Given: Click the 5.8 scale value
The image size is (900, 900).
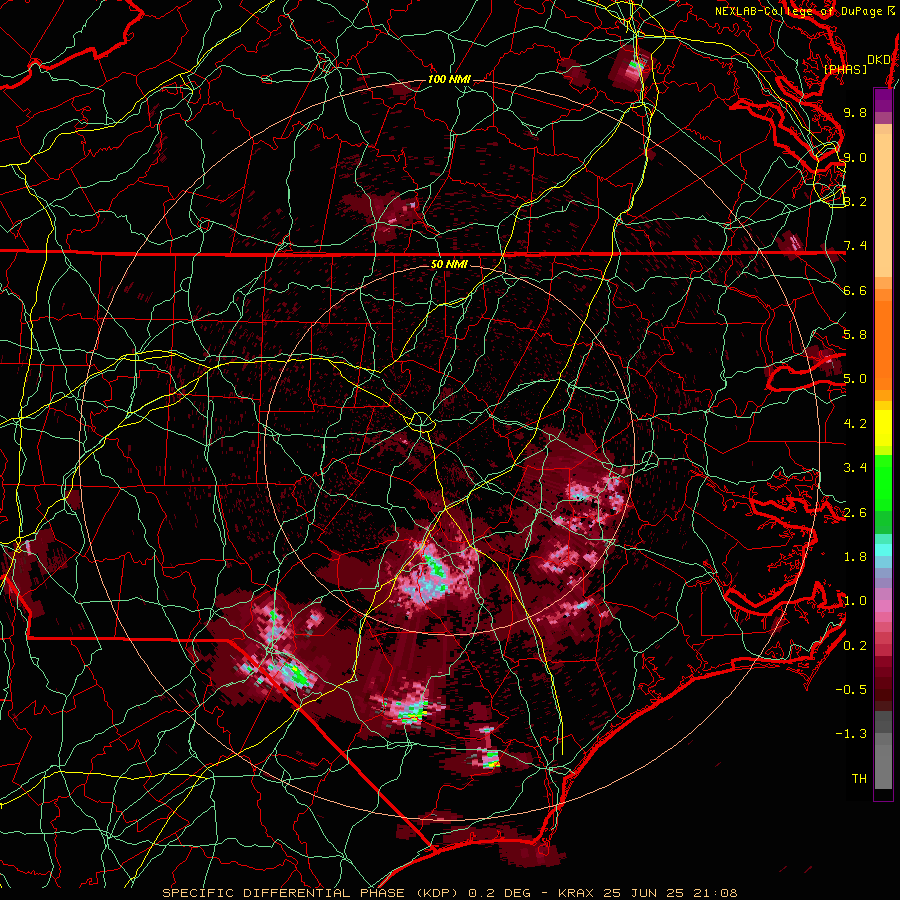Looking at the screenshot, I should click(855, 335).
